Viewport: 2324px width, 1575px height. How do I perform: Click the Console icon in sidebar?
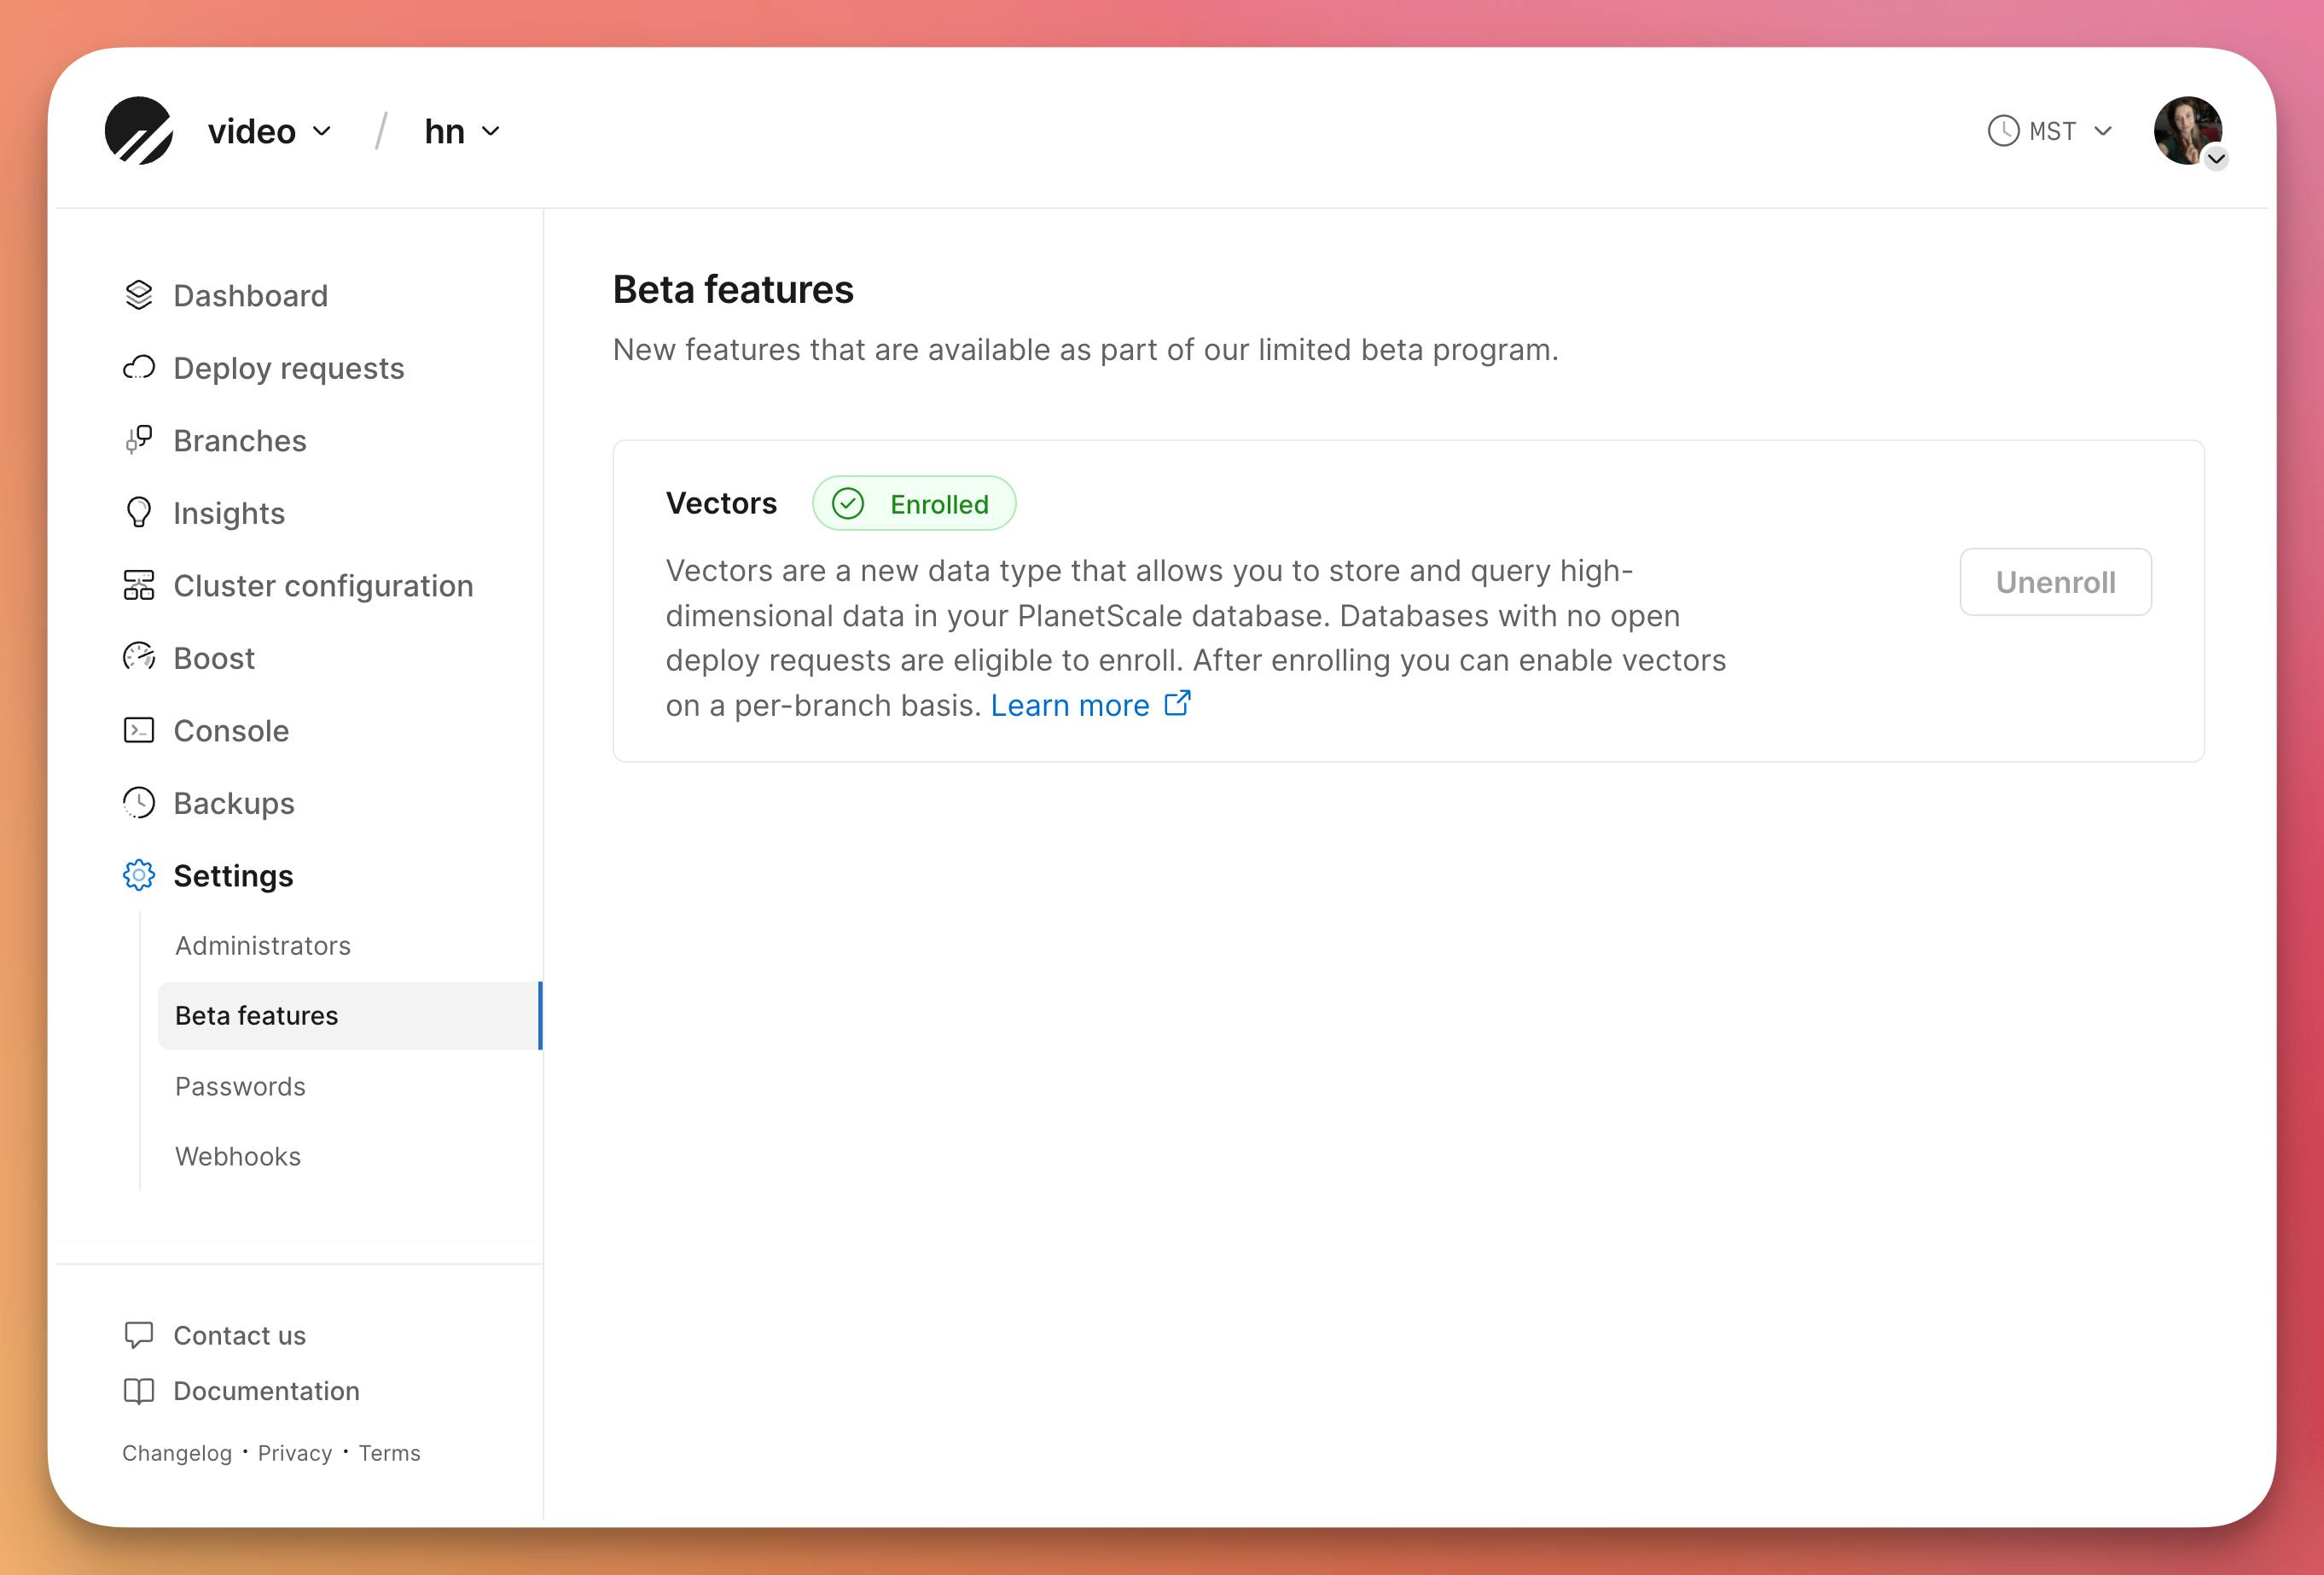pyautogui.click(x=139, y=729)
